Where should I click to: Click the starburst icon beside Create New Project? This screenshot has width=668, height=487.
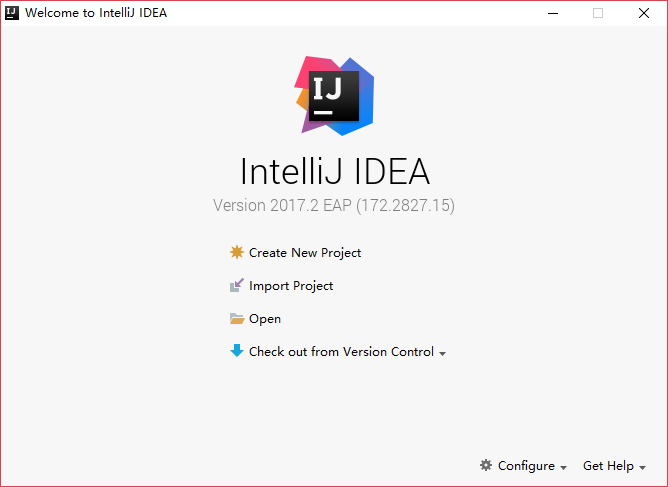[x=237, y=253]
